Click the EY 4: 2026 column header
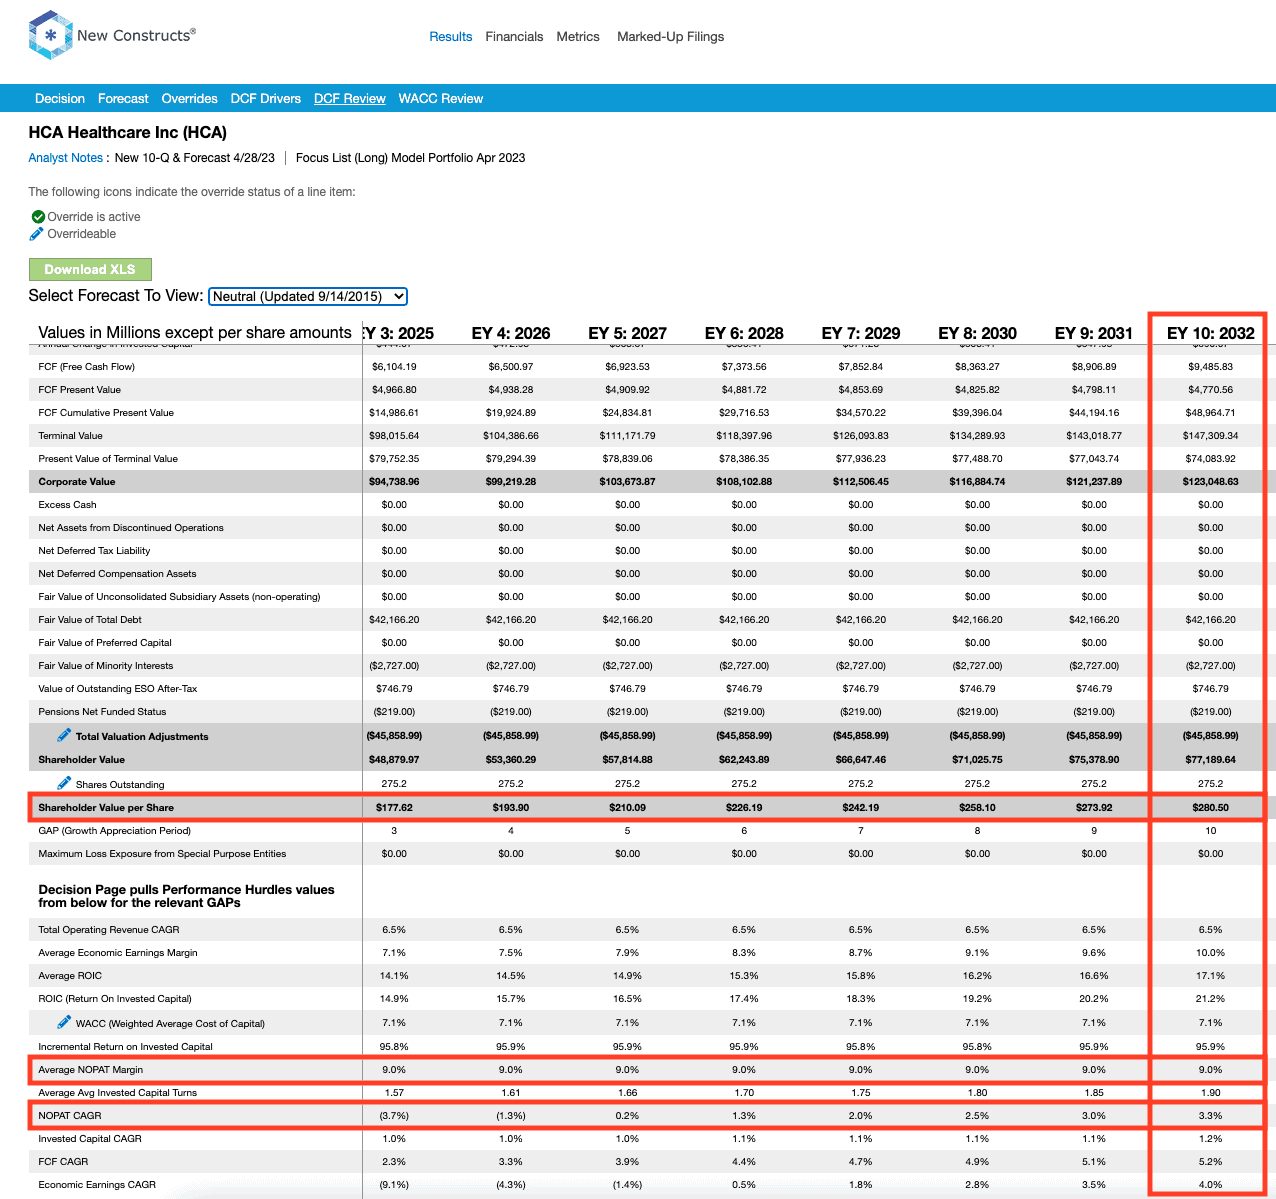The image size is (1276, 1199). coord(511,333)
